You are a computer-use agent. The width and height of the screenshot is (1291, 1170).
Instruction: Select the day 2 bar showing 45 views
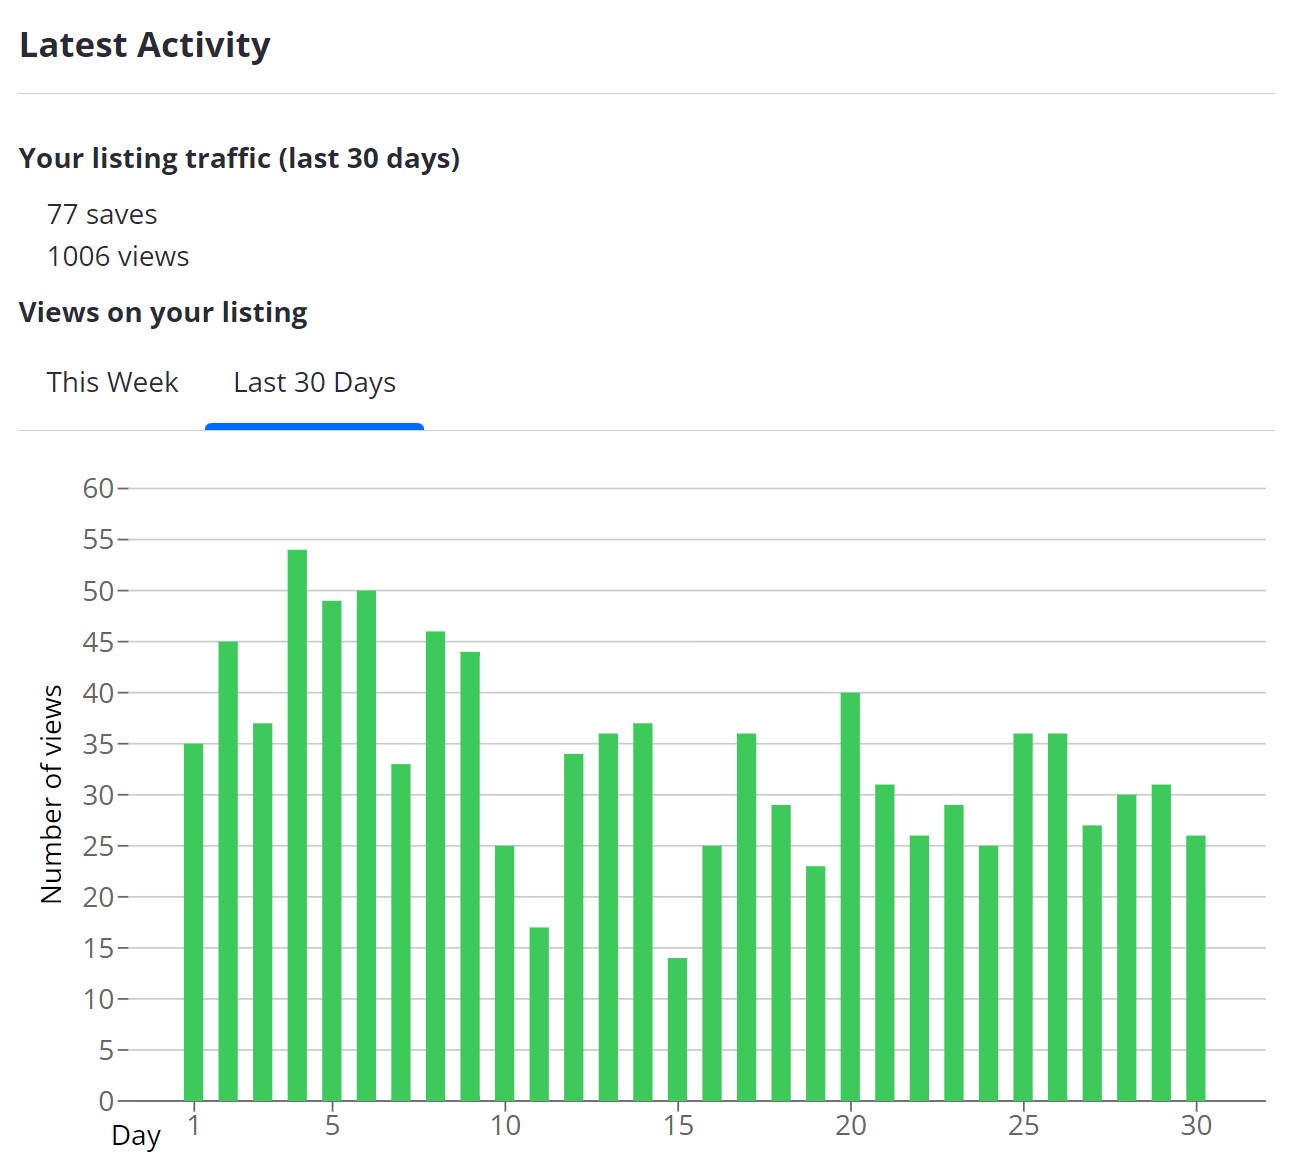[228, 871]
